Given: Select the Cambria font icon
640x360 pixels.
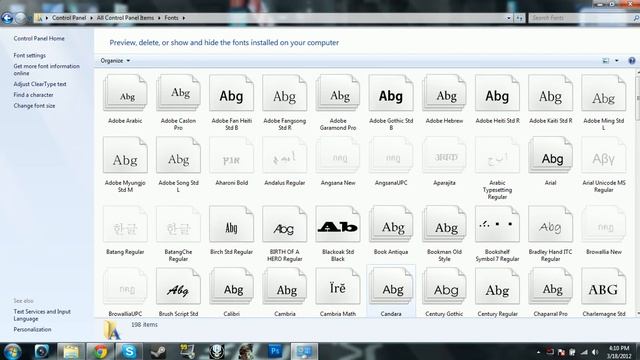Looking at the screenshot, I should tap(284, 287).
